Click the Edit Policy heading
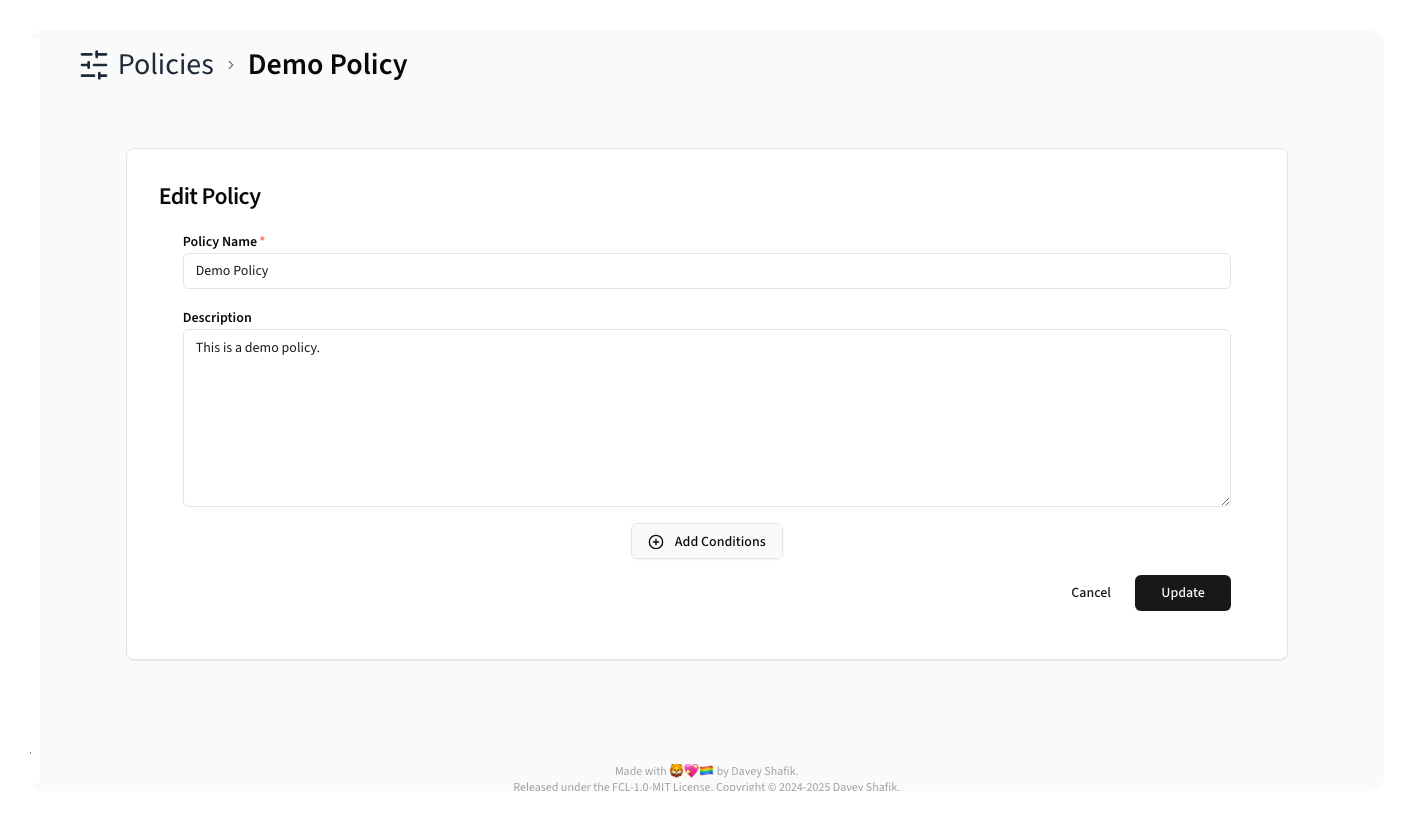 pyautogui.click(x=210, y=196)
